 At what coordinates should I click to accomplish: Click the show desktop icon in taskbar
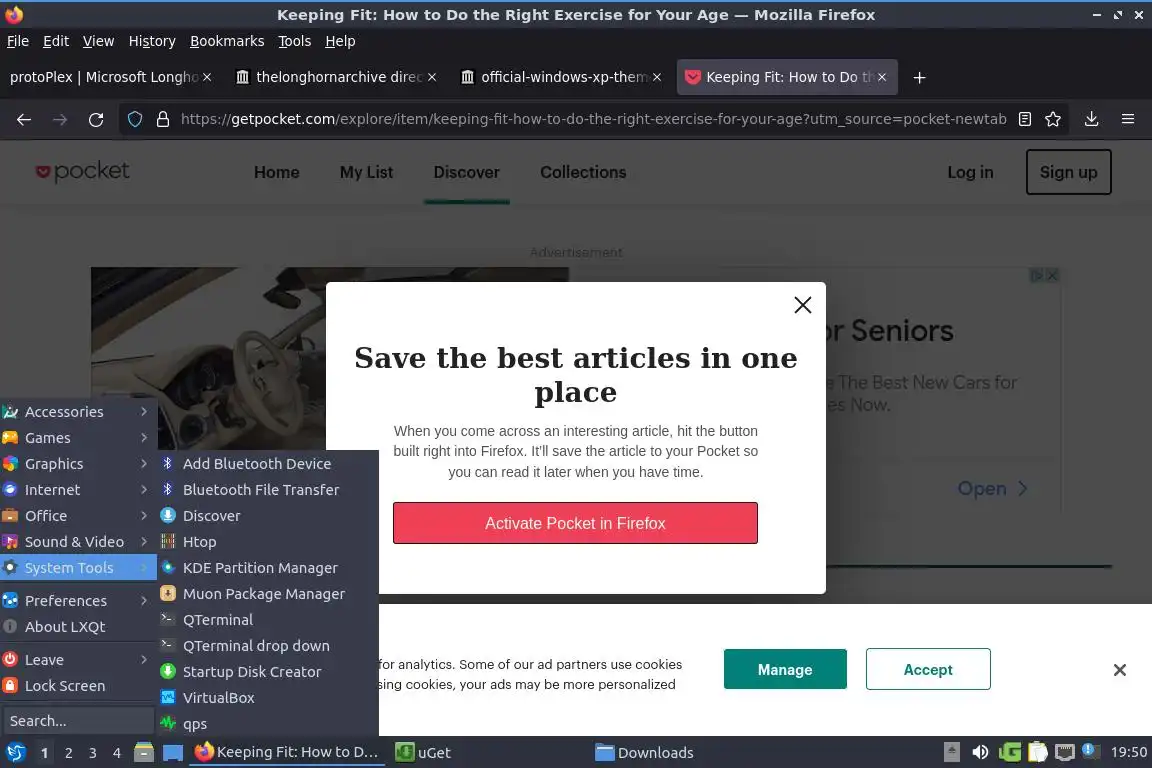coord(173,753)
